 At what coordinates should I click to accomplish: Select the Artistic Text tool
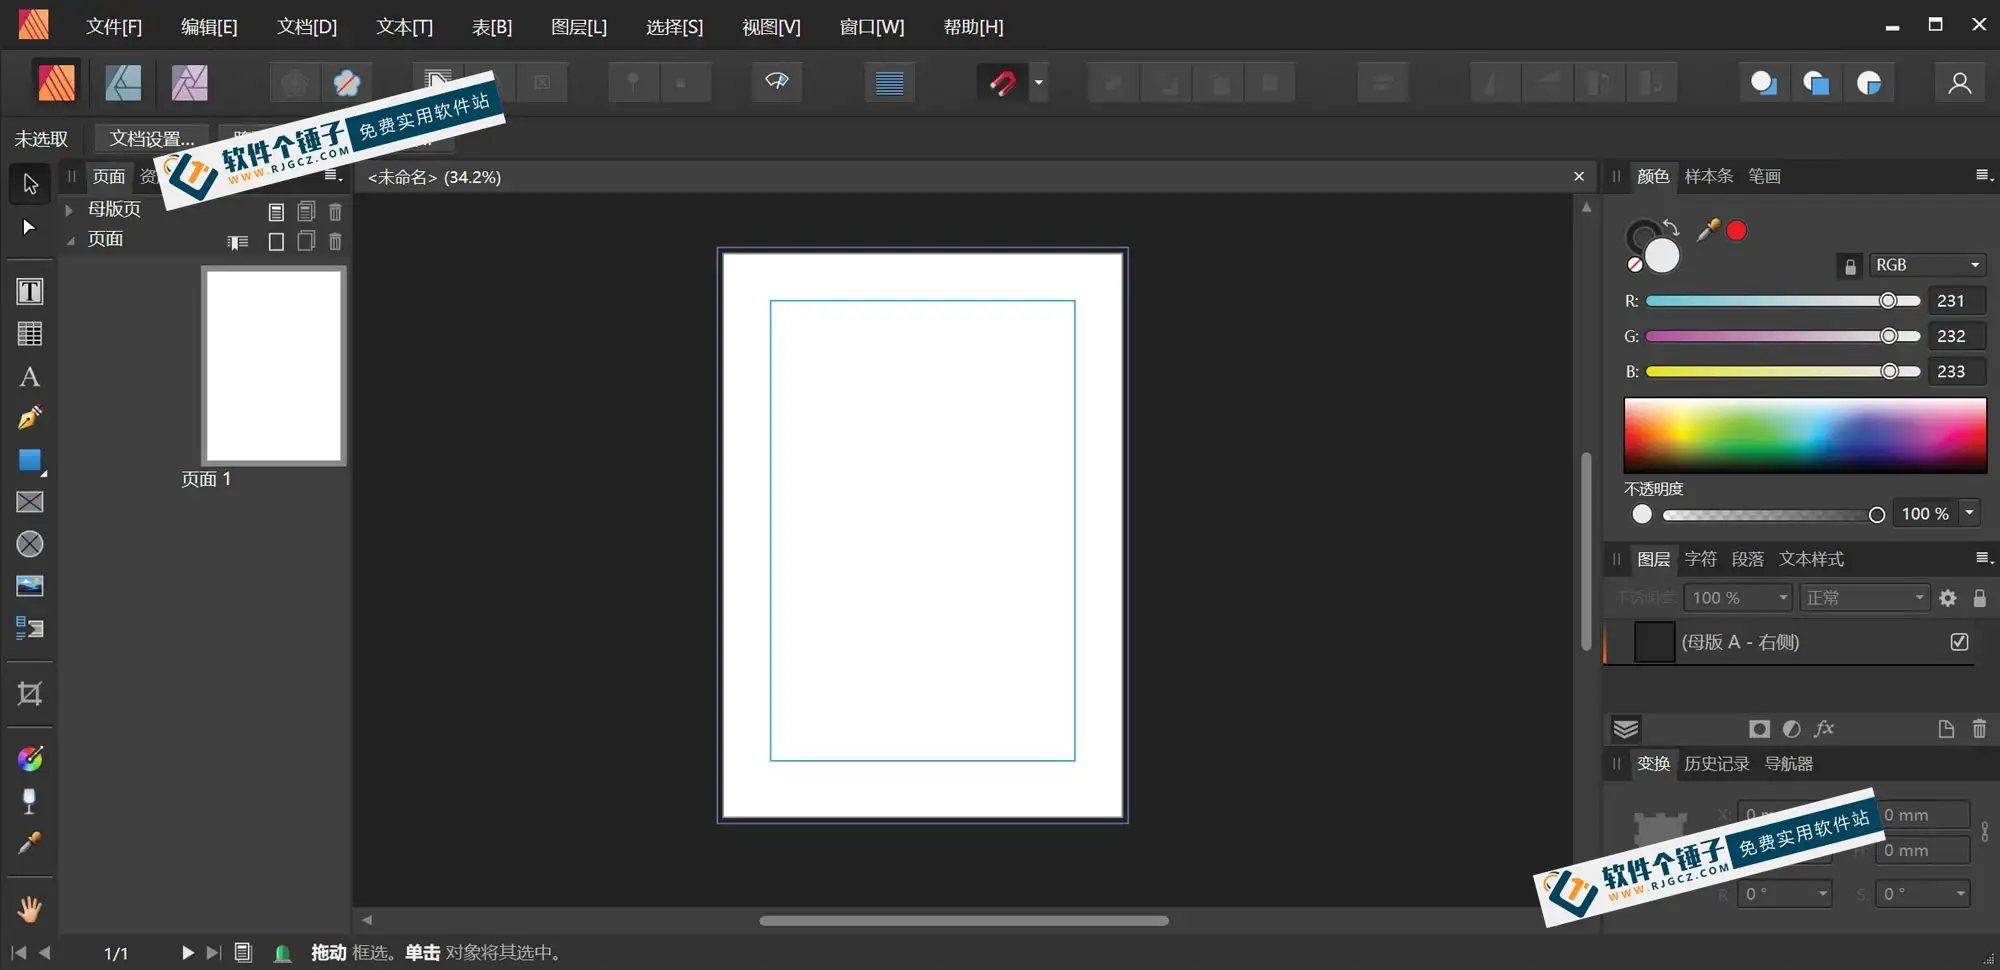tap(29, 377)
